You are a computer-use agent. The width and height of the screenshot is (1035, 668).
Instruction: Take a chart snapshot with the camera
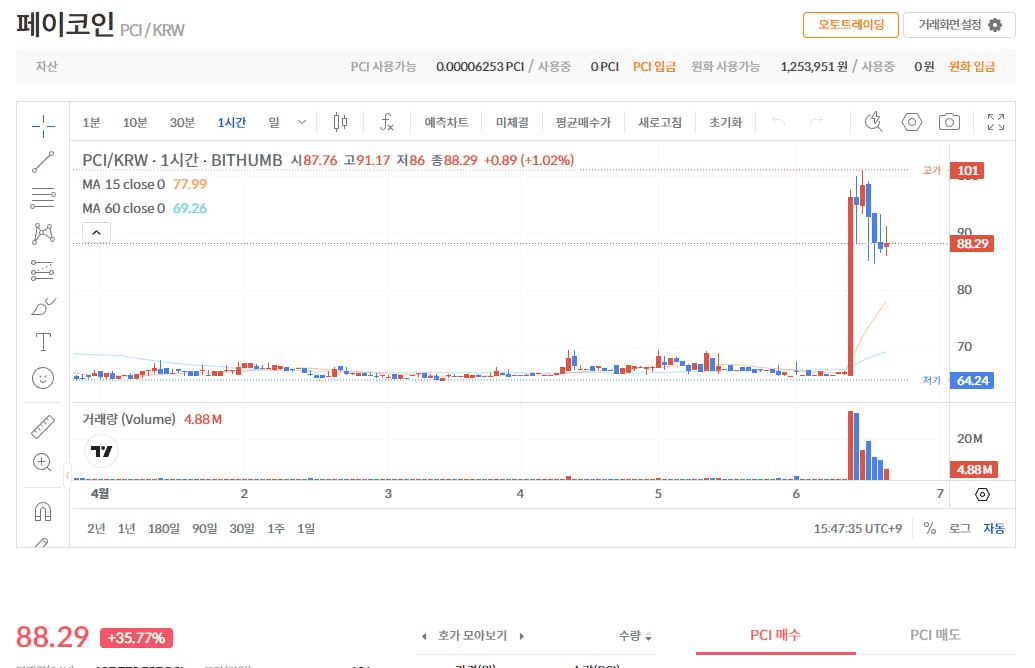(948, 121)
